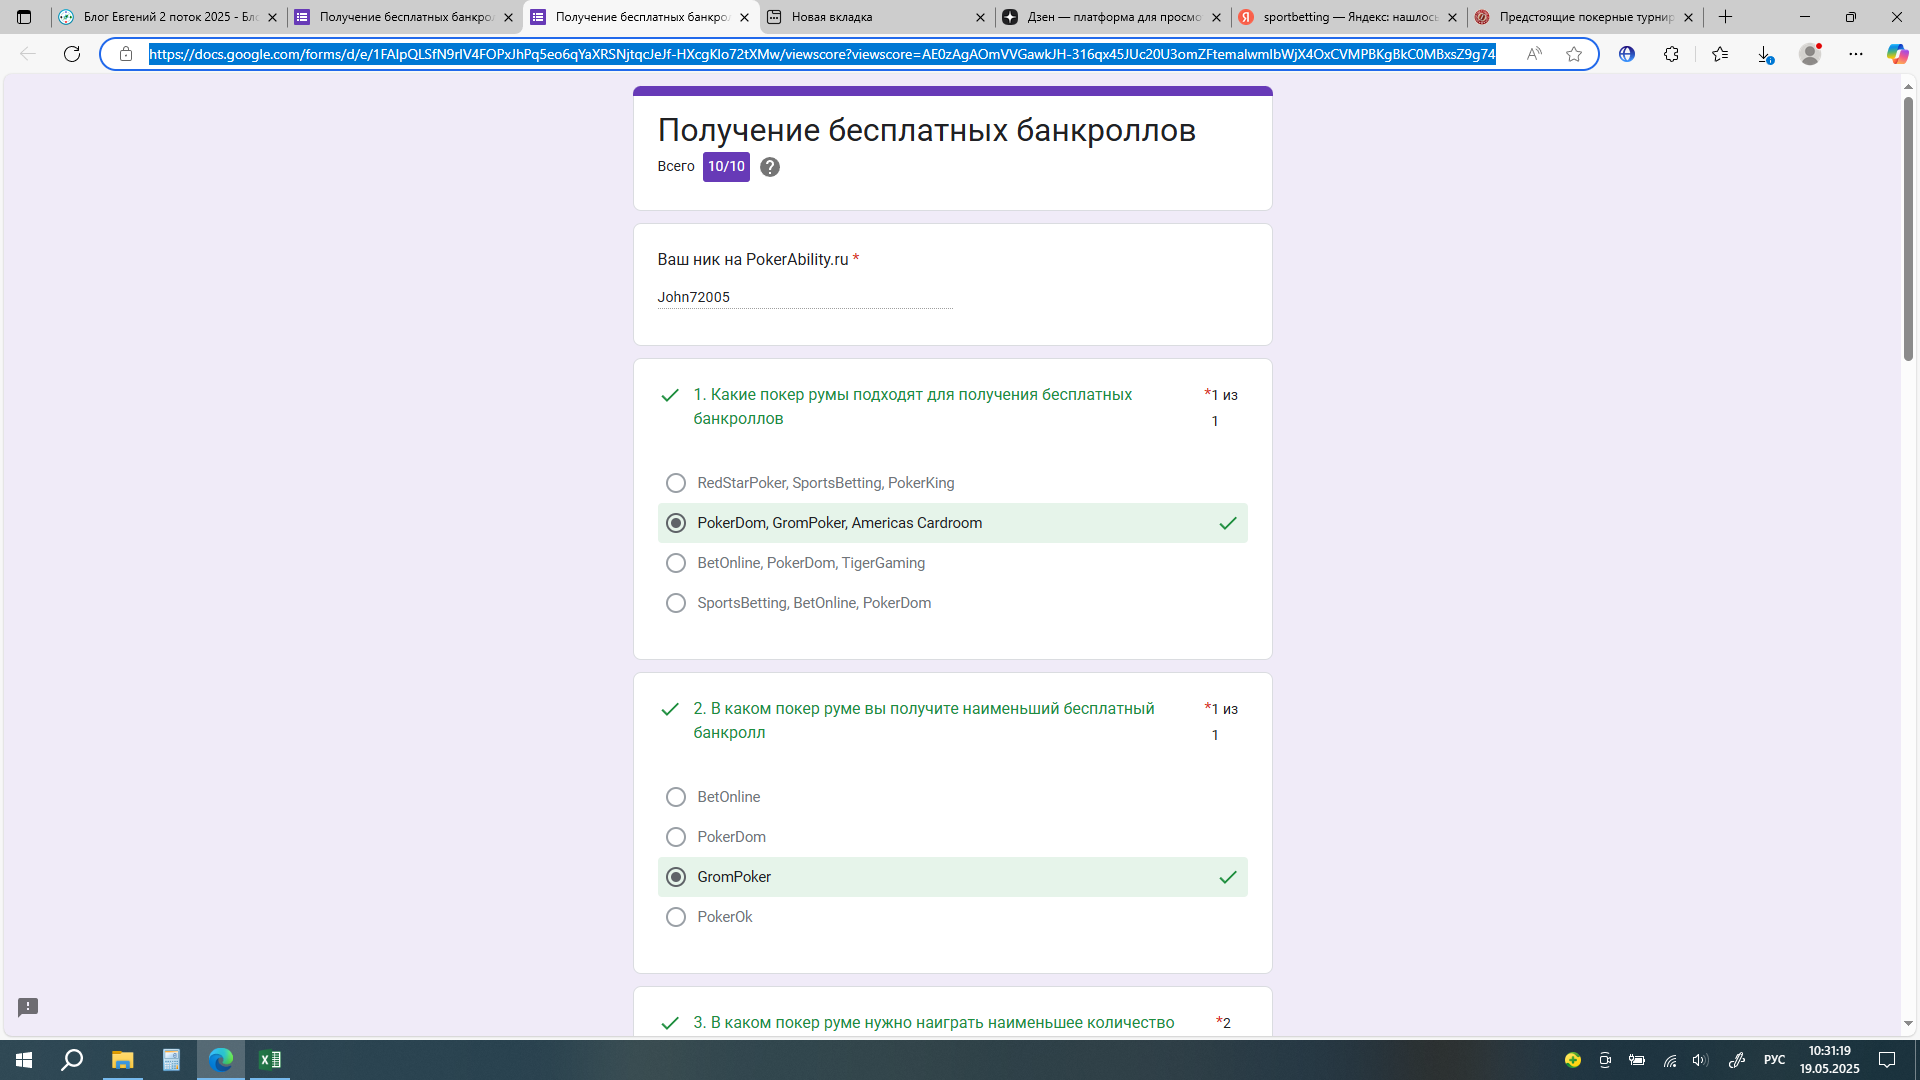Open the Calculator app on the taskbar

coord(171,1060)
